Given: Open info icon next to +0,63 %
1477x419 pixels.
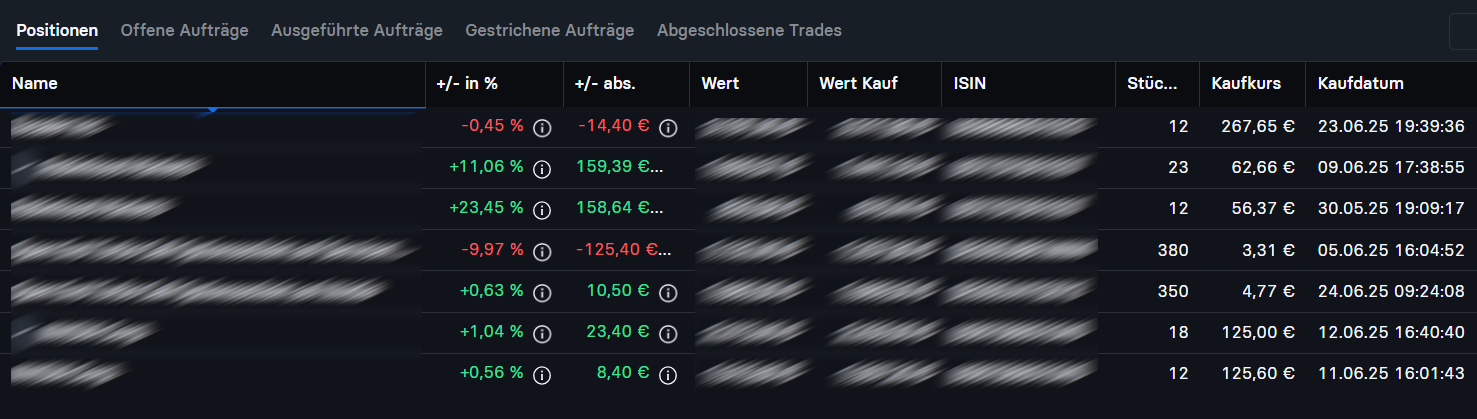Looking at the screenshot, I should 543,293.
